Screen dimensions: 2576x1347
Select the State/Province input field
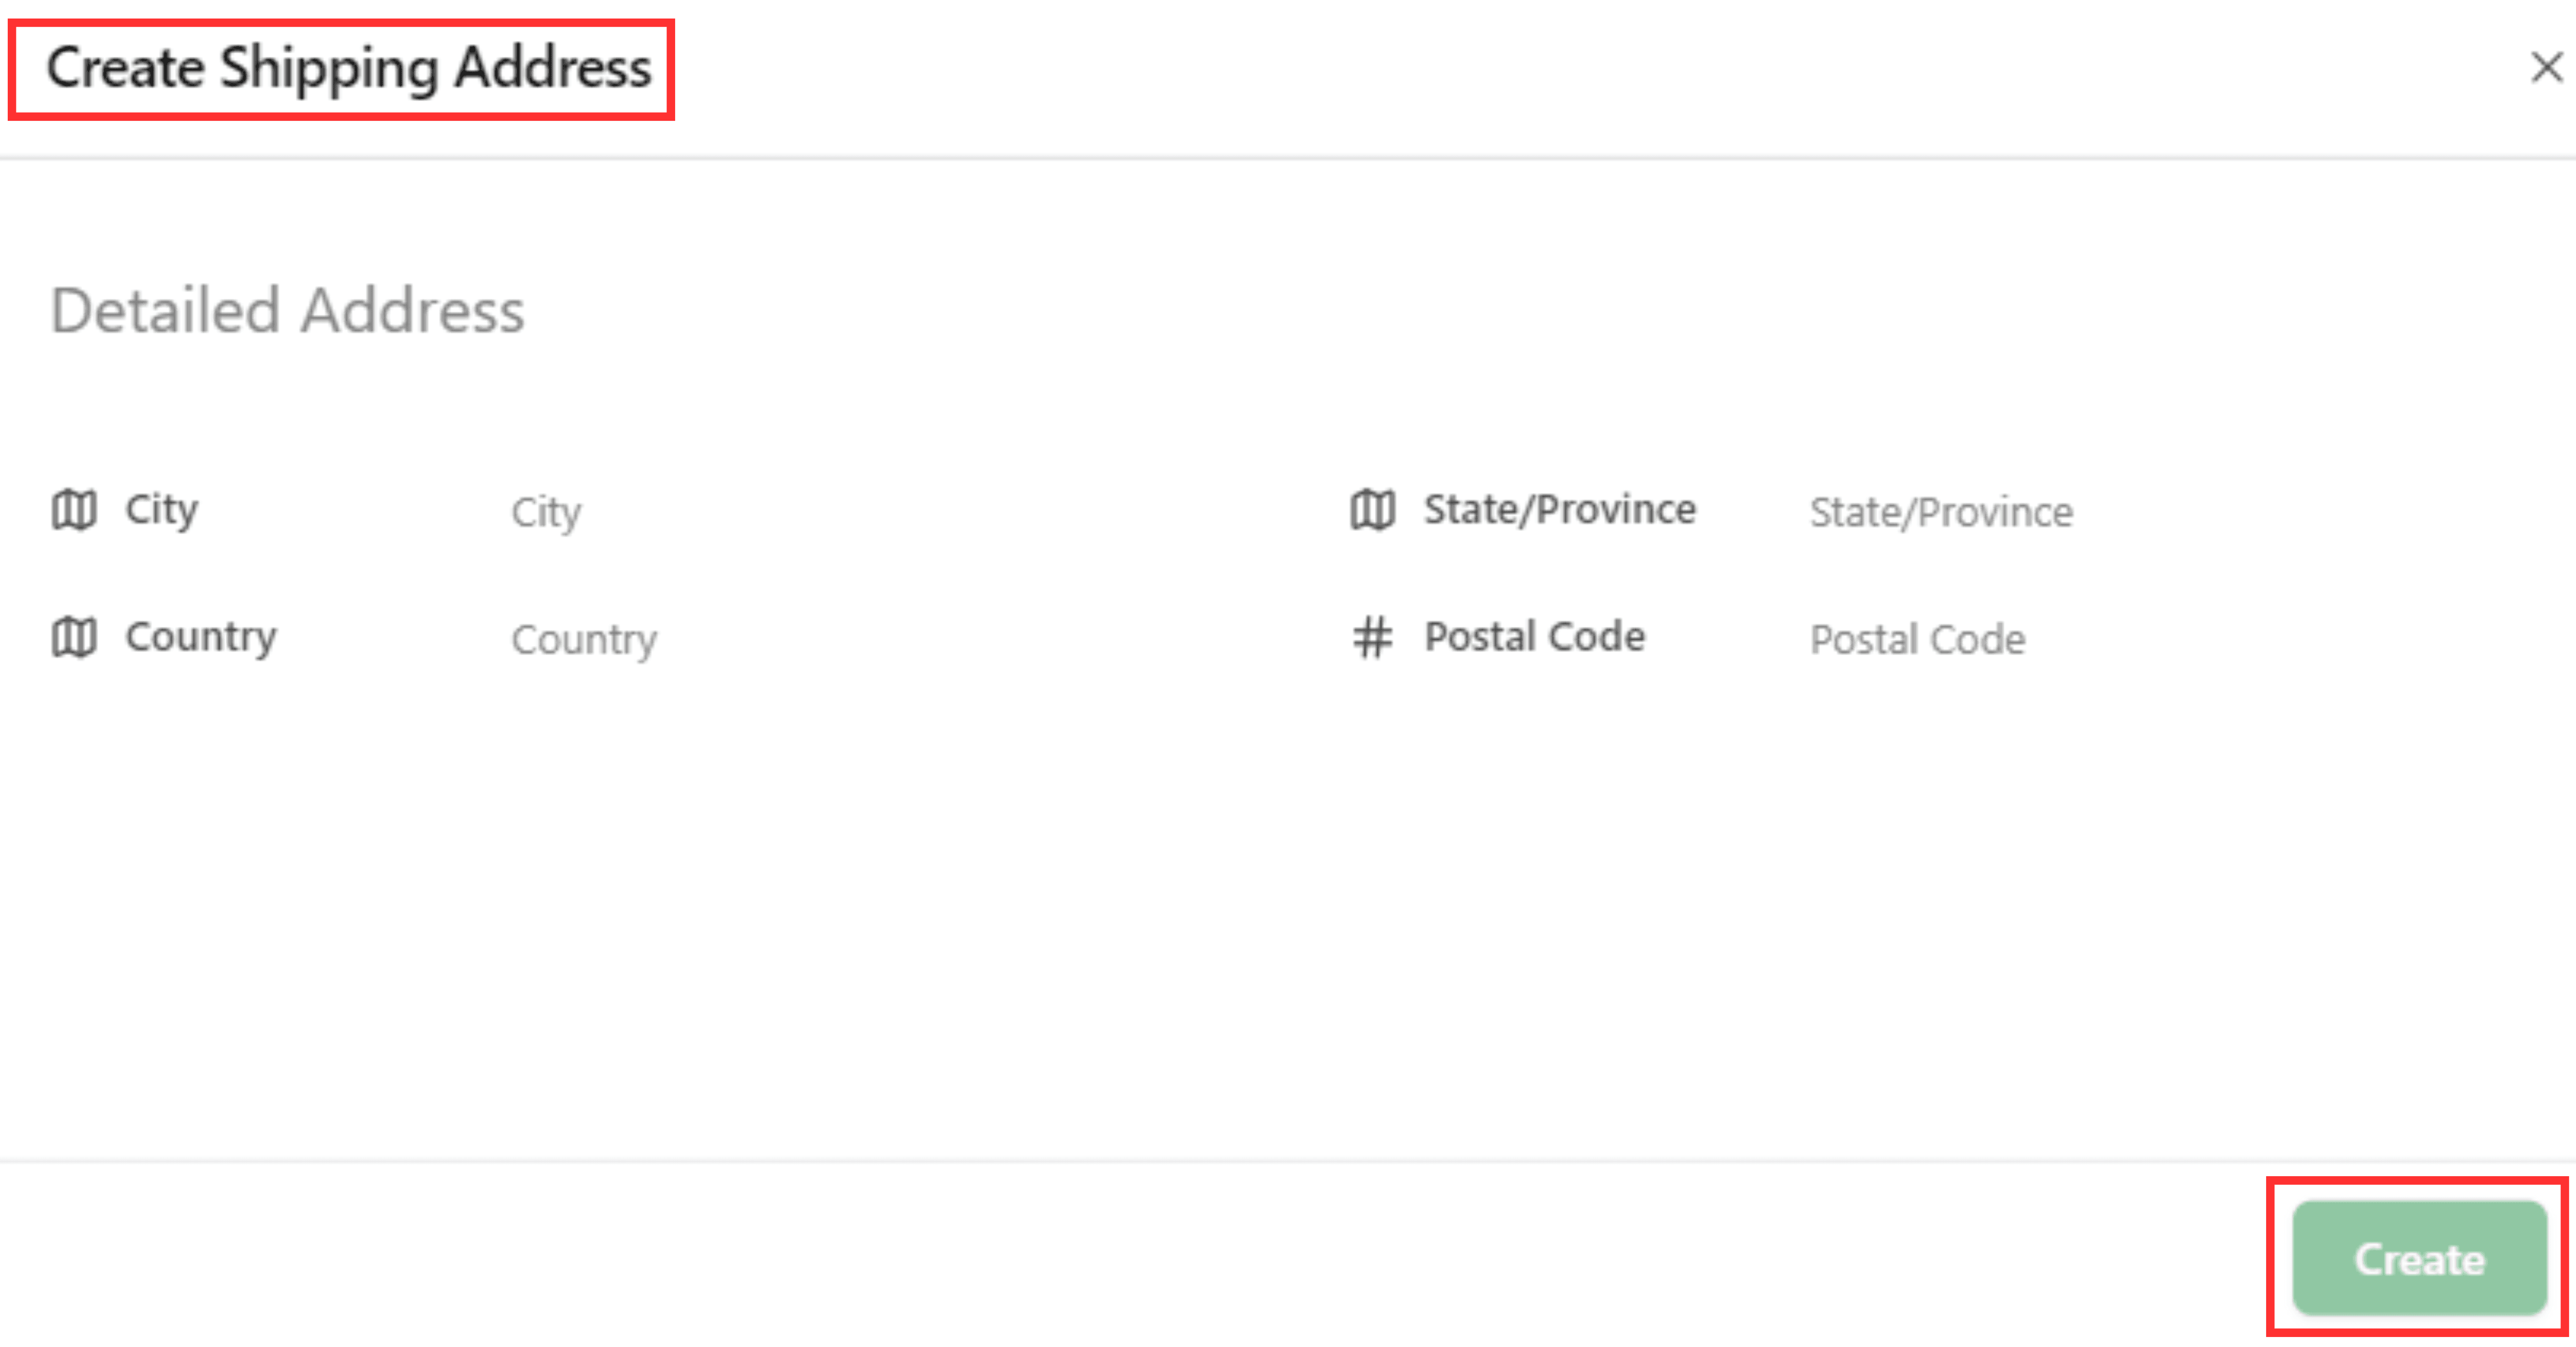(x=2100, y=512)
